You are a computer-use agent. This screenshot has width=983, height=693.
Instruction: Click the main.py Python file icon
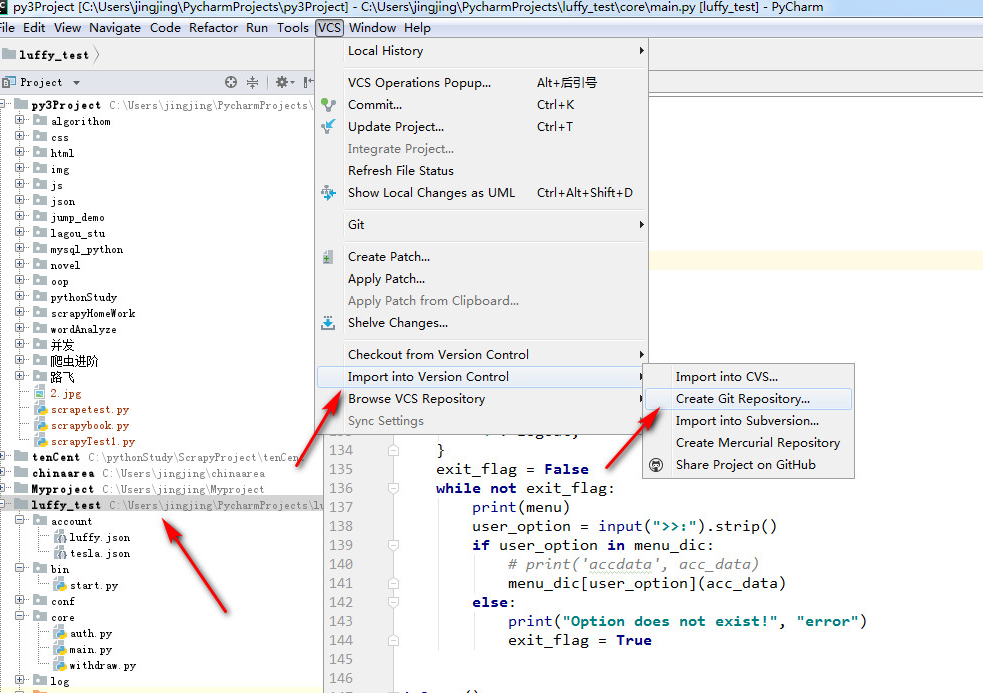tap(60, 650)
